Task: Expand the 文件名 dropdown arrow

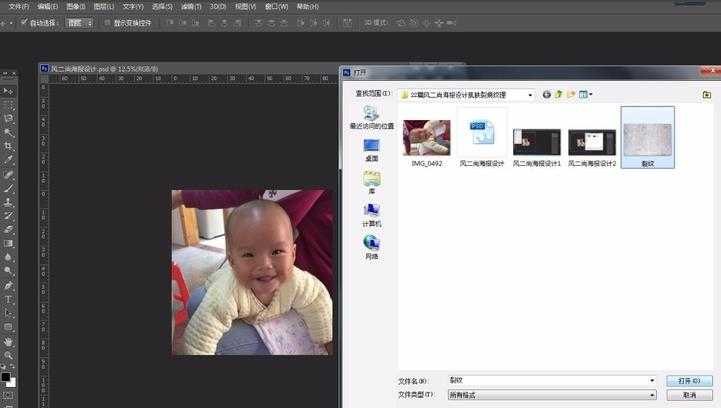Action: 652,380
